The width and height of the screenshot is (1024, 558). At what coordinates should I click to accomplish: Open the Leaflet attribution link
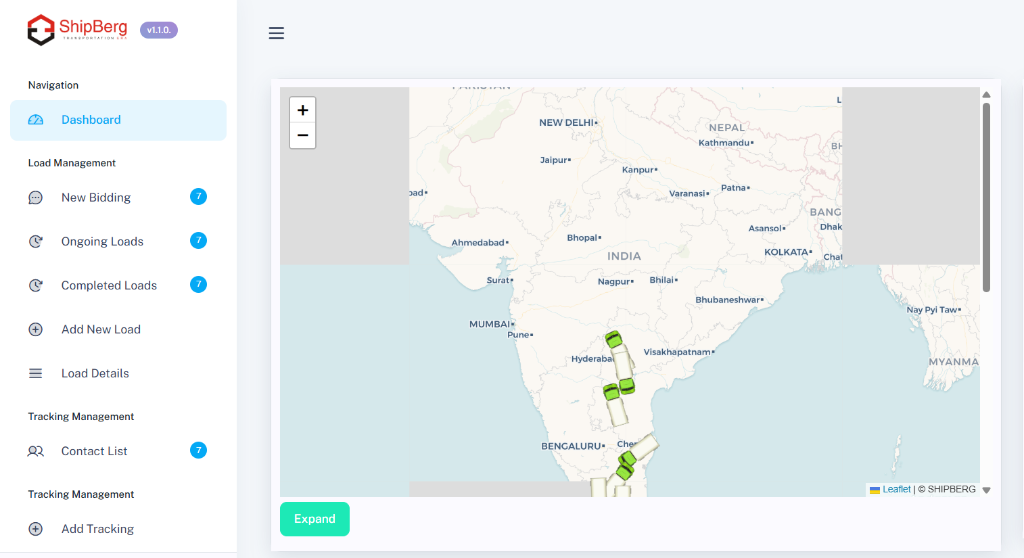(896, 489)
